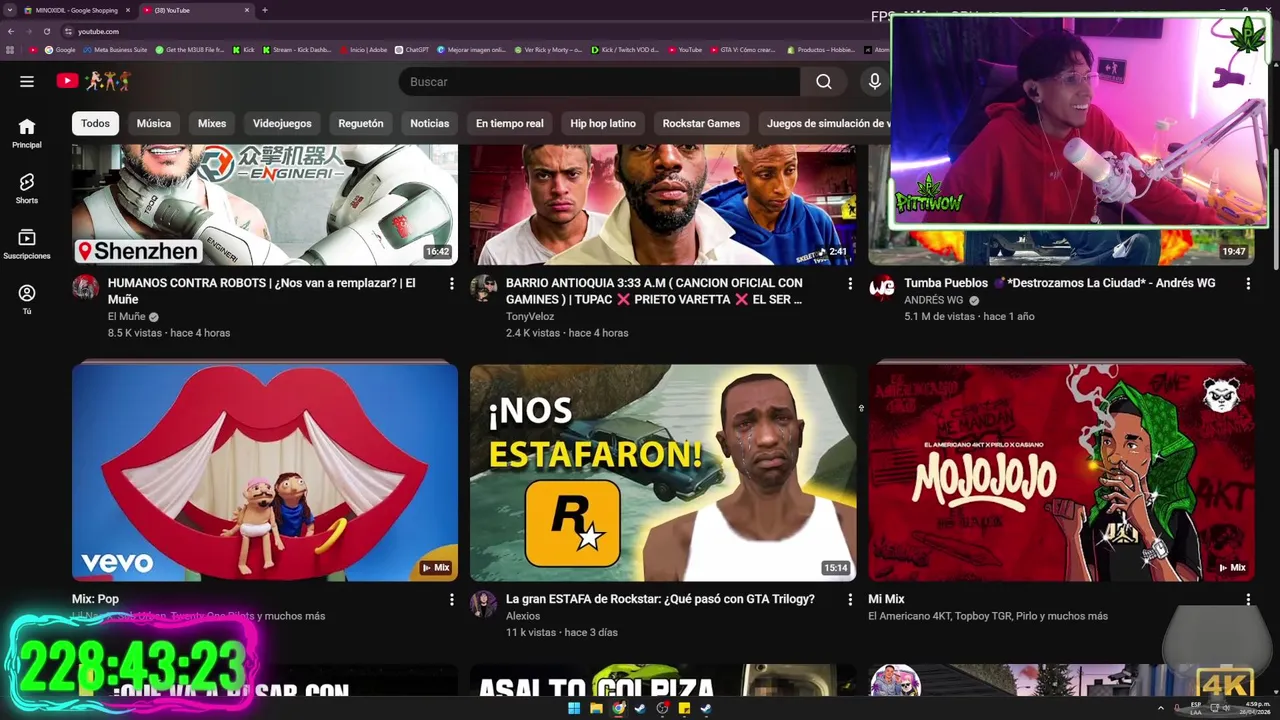Select the Mixes filter chip

pyautogui.click(x=212, y=123)
